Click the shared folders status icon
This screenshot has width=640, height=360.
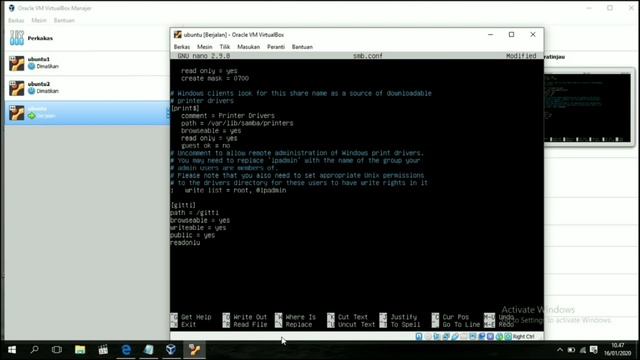coord(464,336)
